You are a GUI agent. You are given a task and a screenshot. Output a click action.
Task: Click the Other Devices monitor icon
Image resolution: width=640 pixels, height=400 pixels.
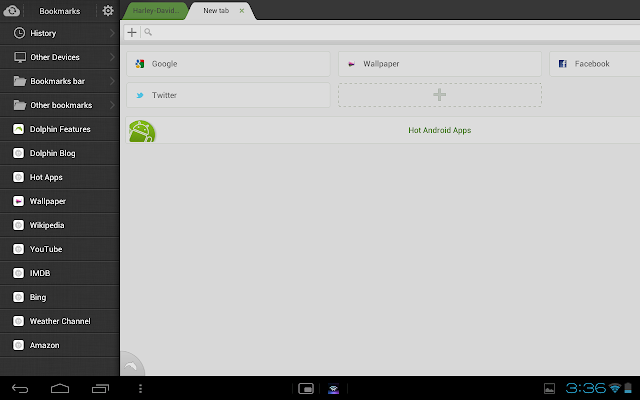pos(20,57)
